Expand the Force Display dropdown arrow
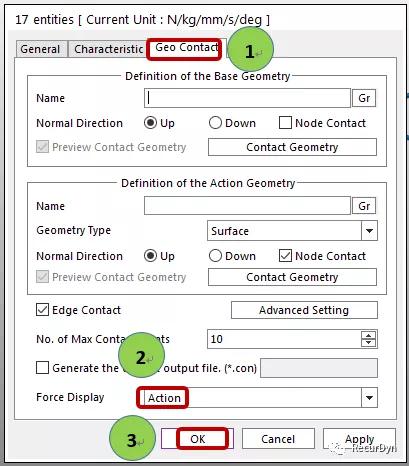The image size is (409, 466). click(x=369, y=398)
